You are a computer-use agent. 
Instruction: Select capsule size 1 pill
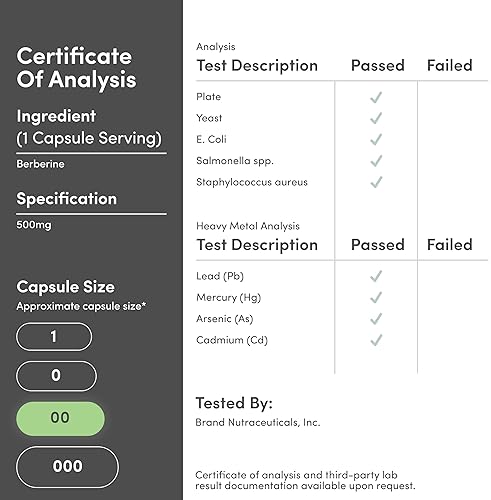pyautogui.click(x=54, y=337)
